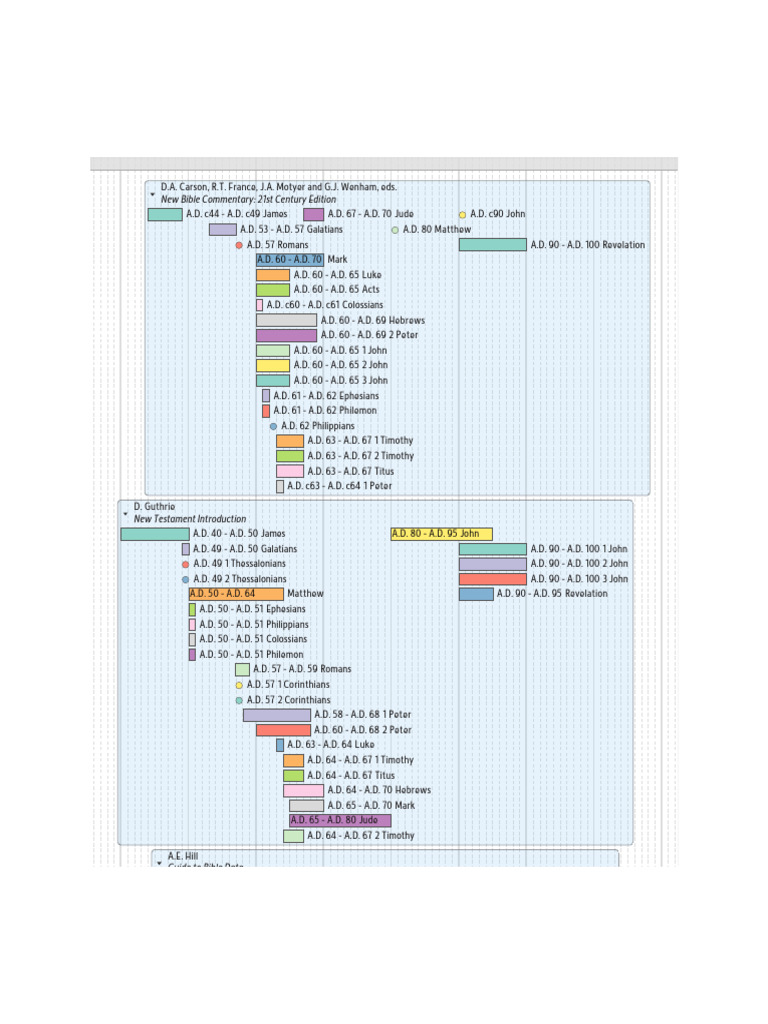
Task: Click the A.D. c90 John point marker
Action: [x=462, y=215]
